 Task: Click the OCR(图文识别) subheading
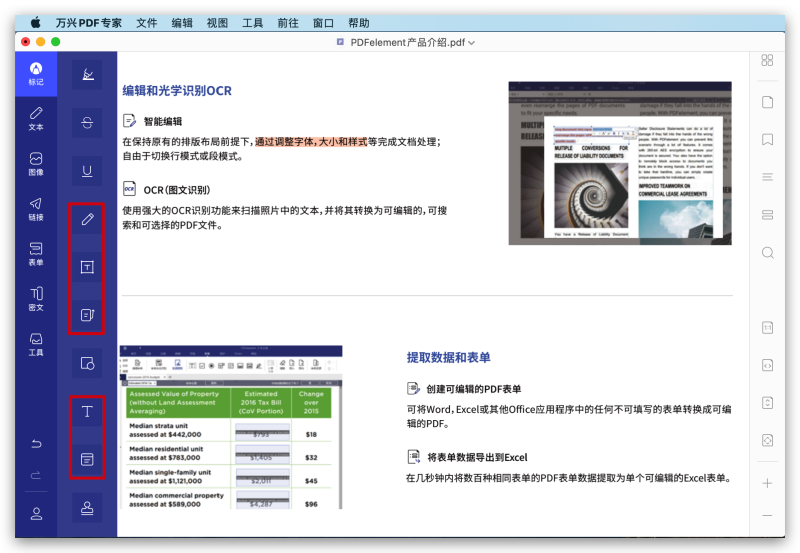point(177,190)
